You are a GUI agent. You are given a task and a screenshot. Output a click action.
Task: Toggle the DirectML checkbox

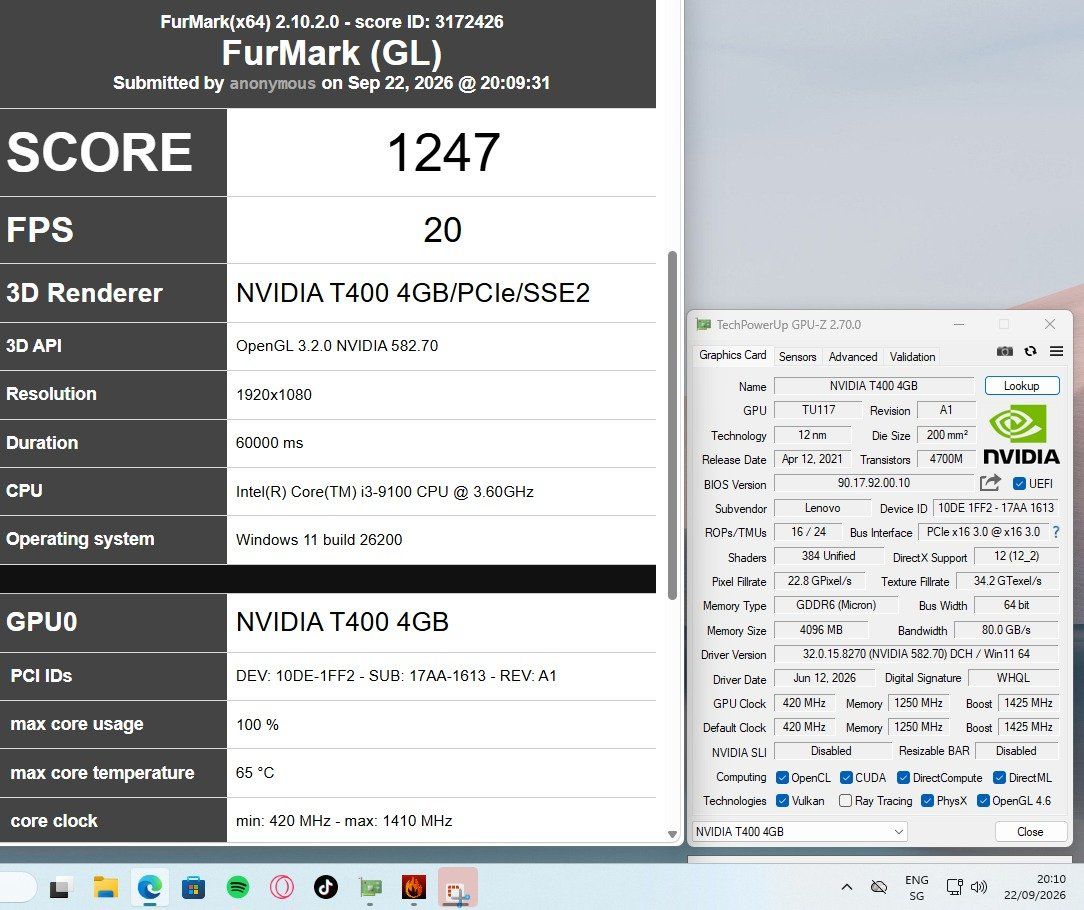(x=999, y=777)
